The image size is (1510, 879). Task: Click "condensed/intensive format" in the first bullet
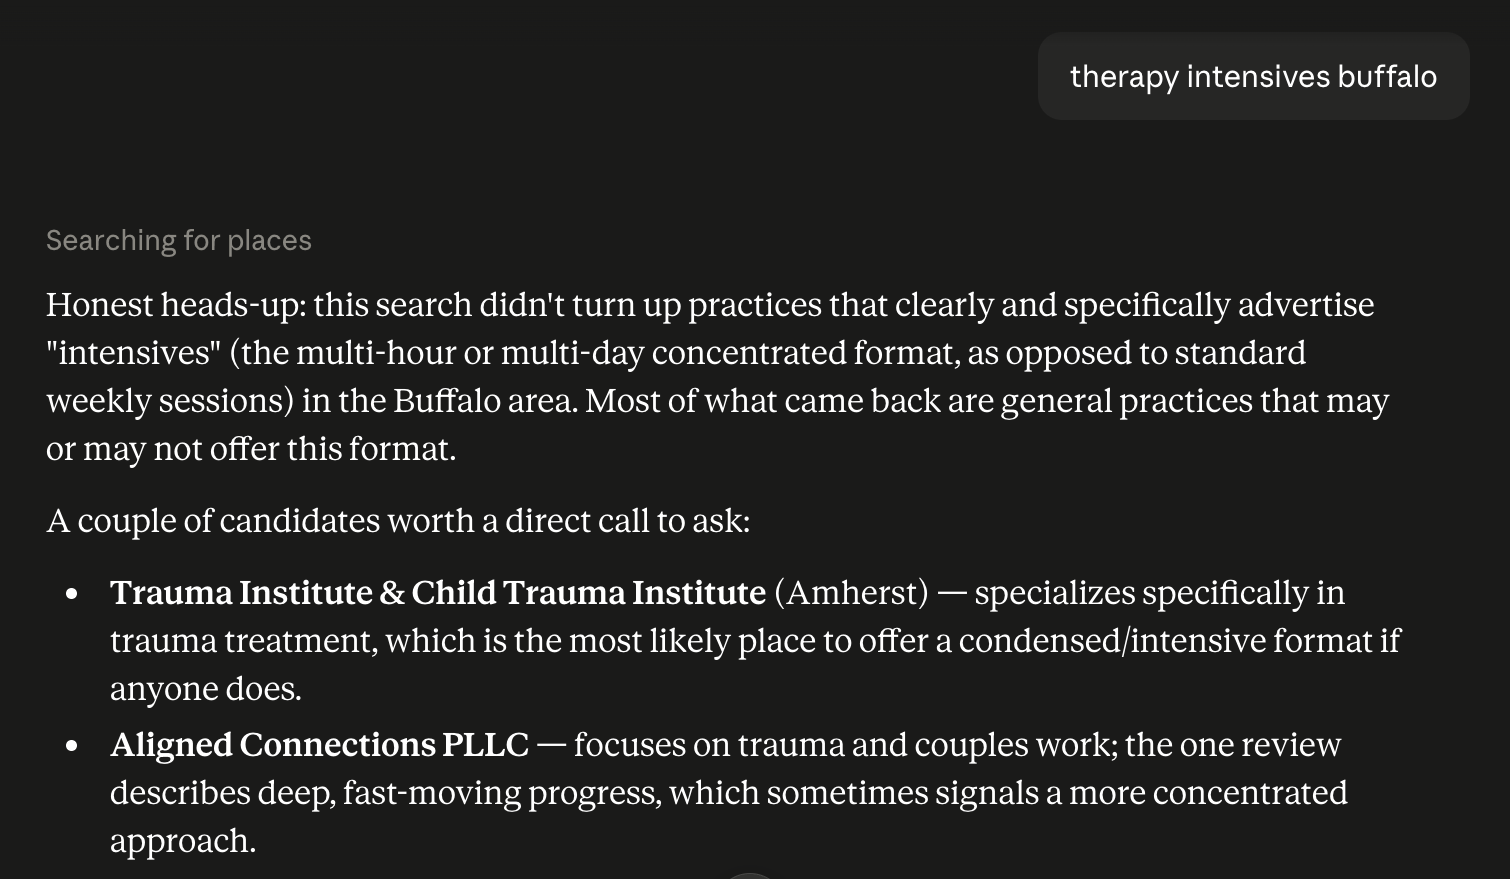click(x=1166, y=641)
